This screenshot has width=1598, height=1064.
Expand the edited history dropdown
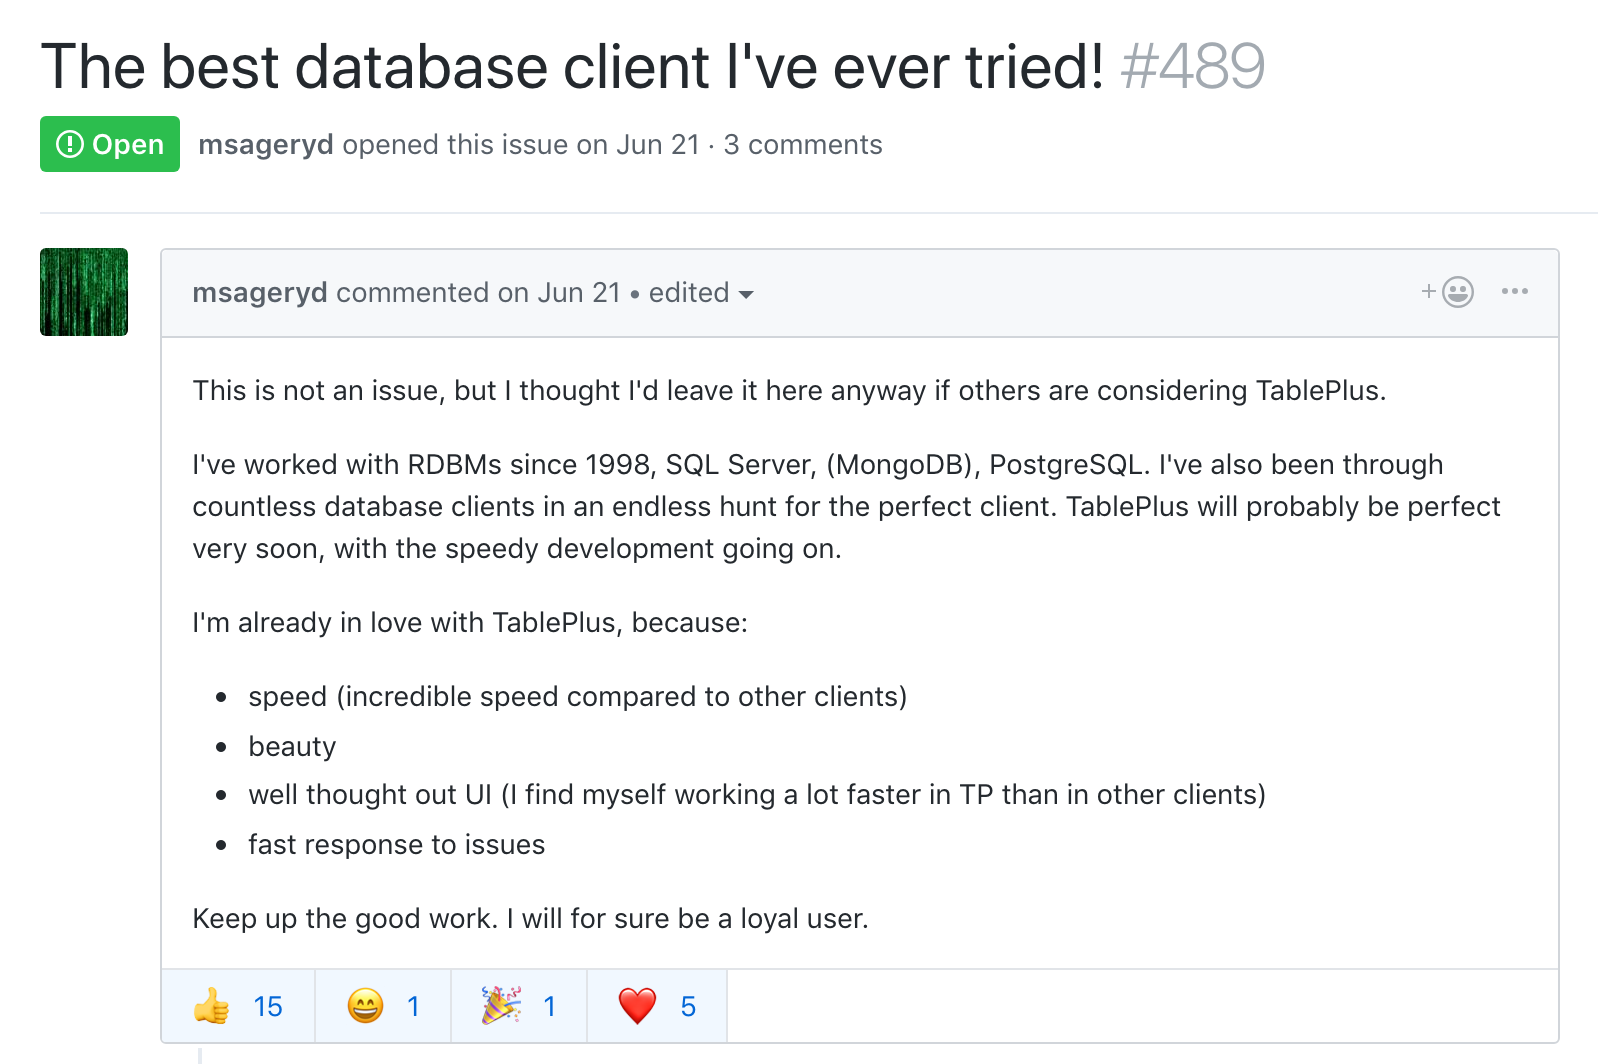tap(700, 293)
